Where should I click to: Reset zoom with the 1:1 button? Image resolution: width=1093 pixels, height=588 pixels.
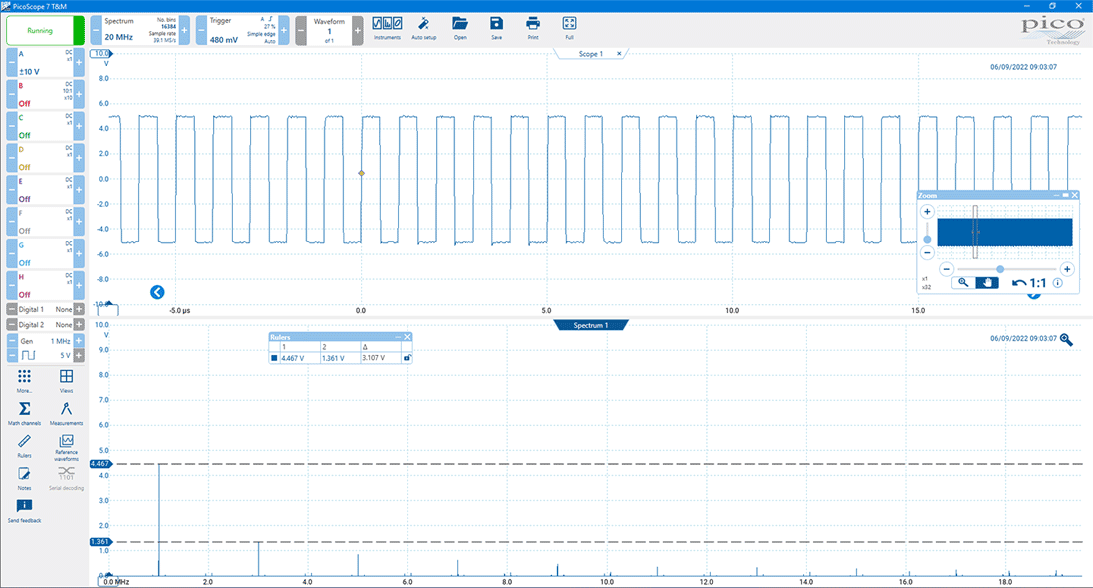[1030, 283]
